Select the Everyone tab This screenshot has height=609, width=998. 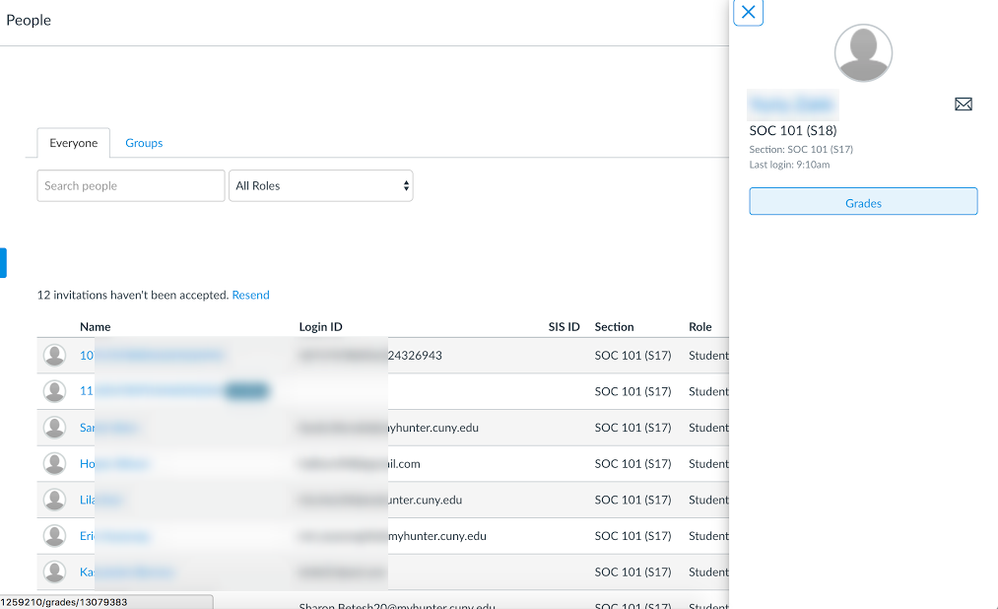pos(73,143)
